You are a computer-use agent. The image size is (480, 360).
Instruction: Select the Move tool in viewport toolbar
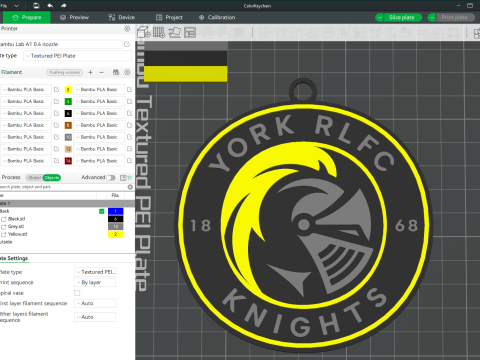[265, 32]
